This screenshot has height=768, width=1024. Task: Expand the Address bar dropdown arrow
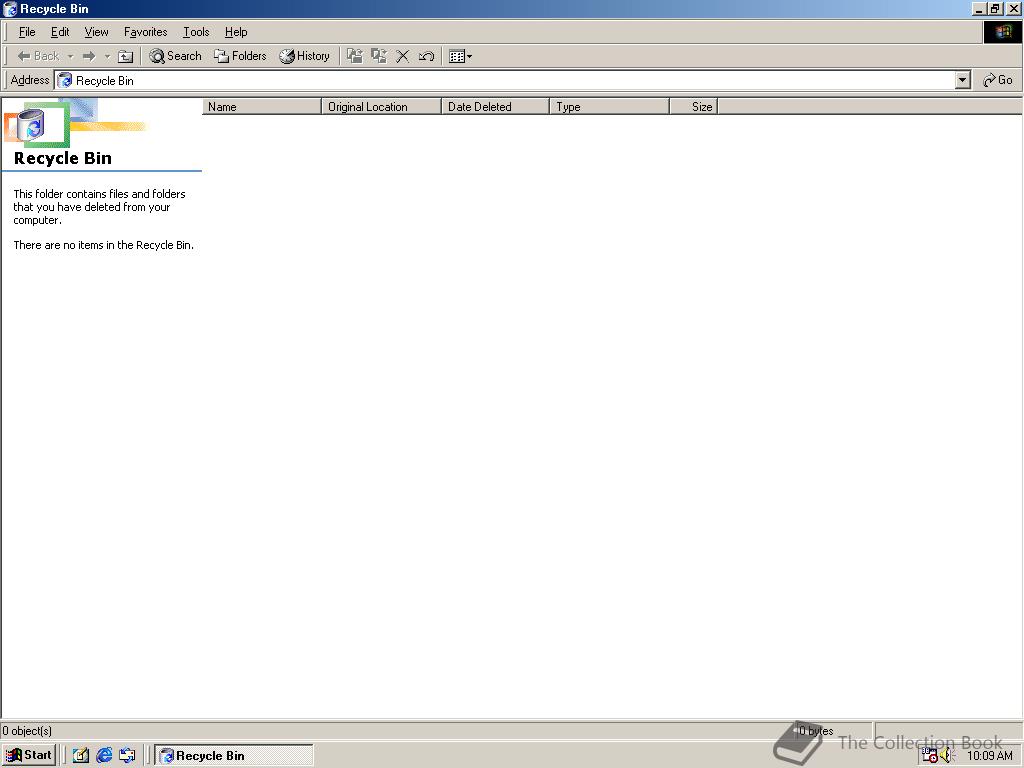[x=963, y=80]
